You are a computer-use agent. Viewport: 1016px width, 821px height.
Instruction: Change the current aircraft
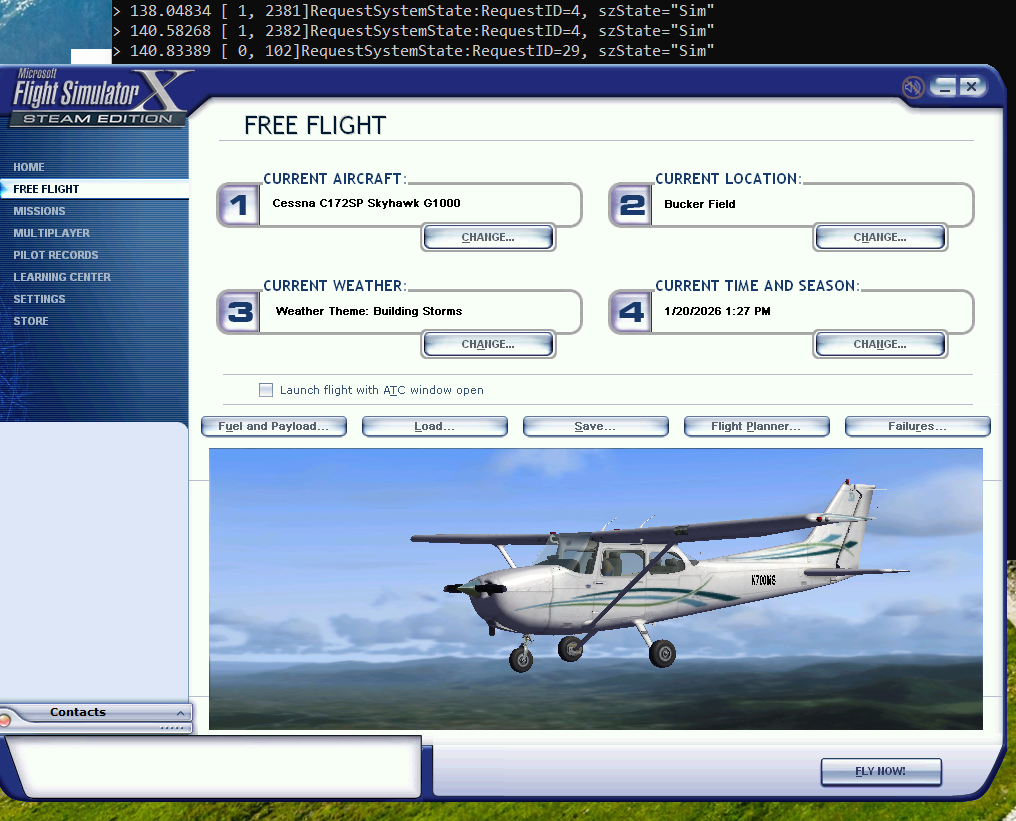tap(488, 238)
